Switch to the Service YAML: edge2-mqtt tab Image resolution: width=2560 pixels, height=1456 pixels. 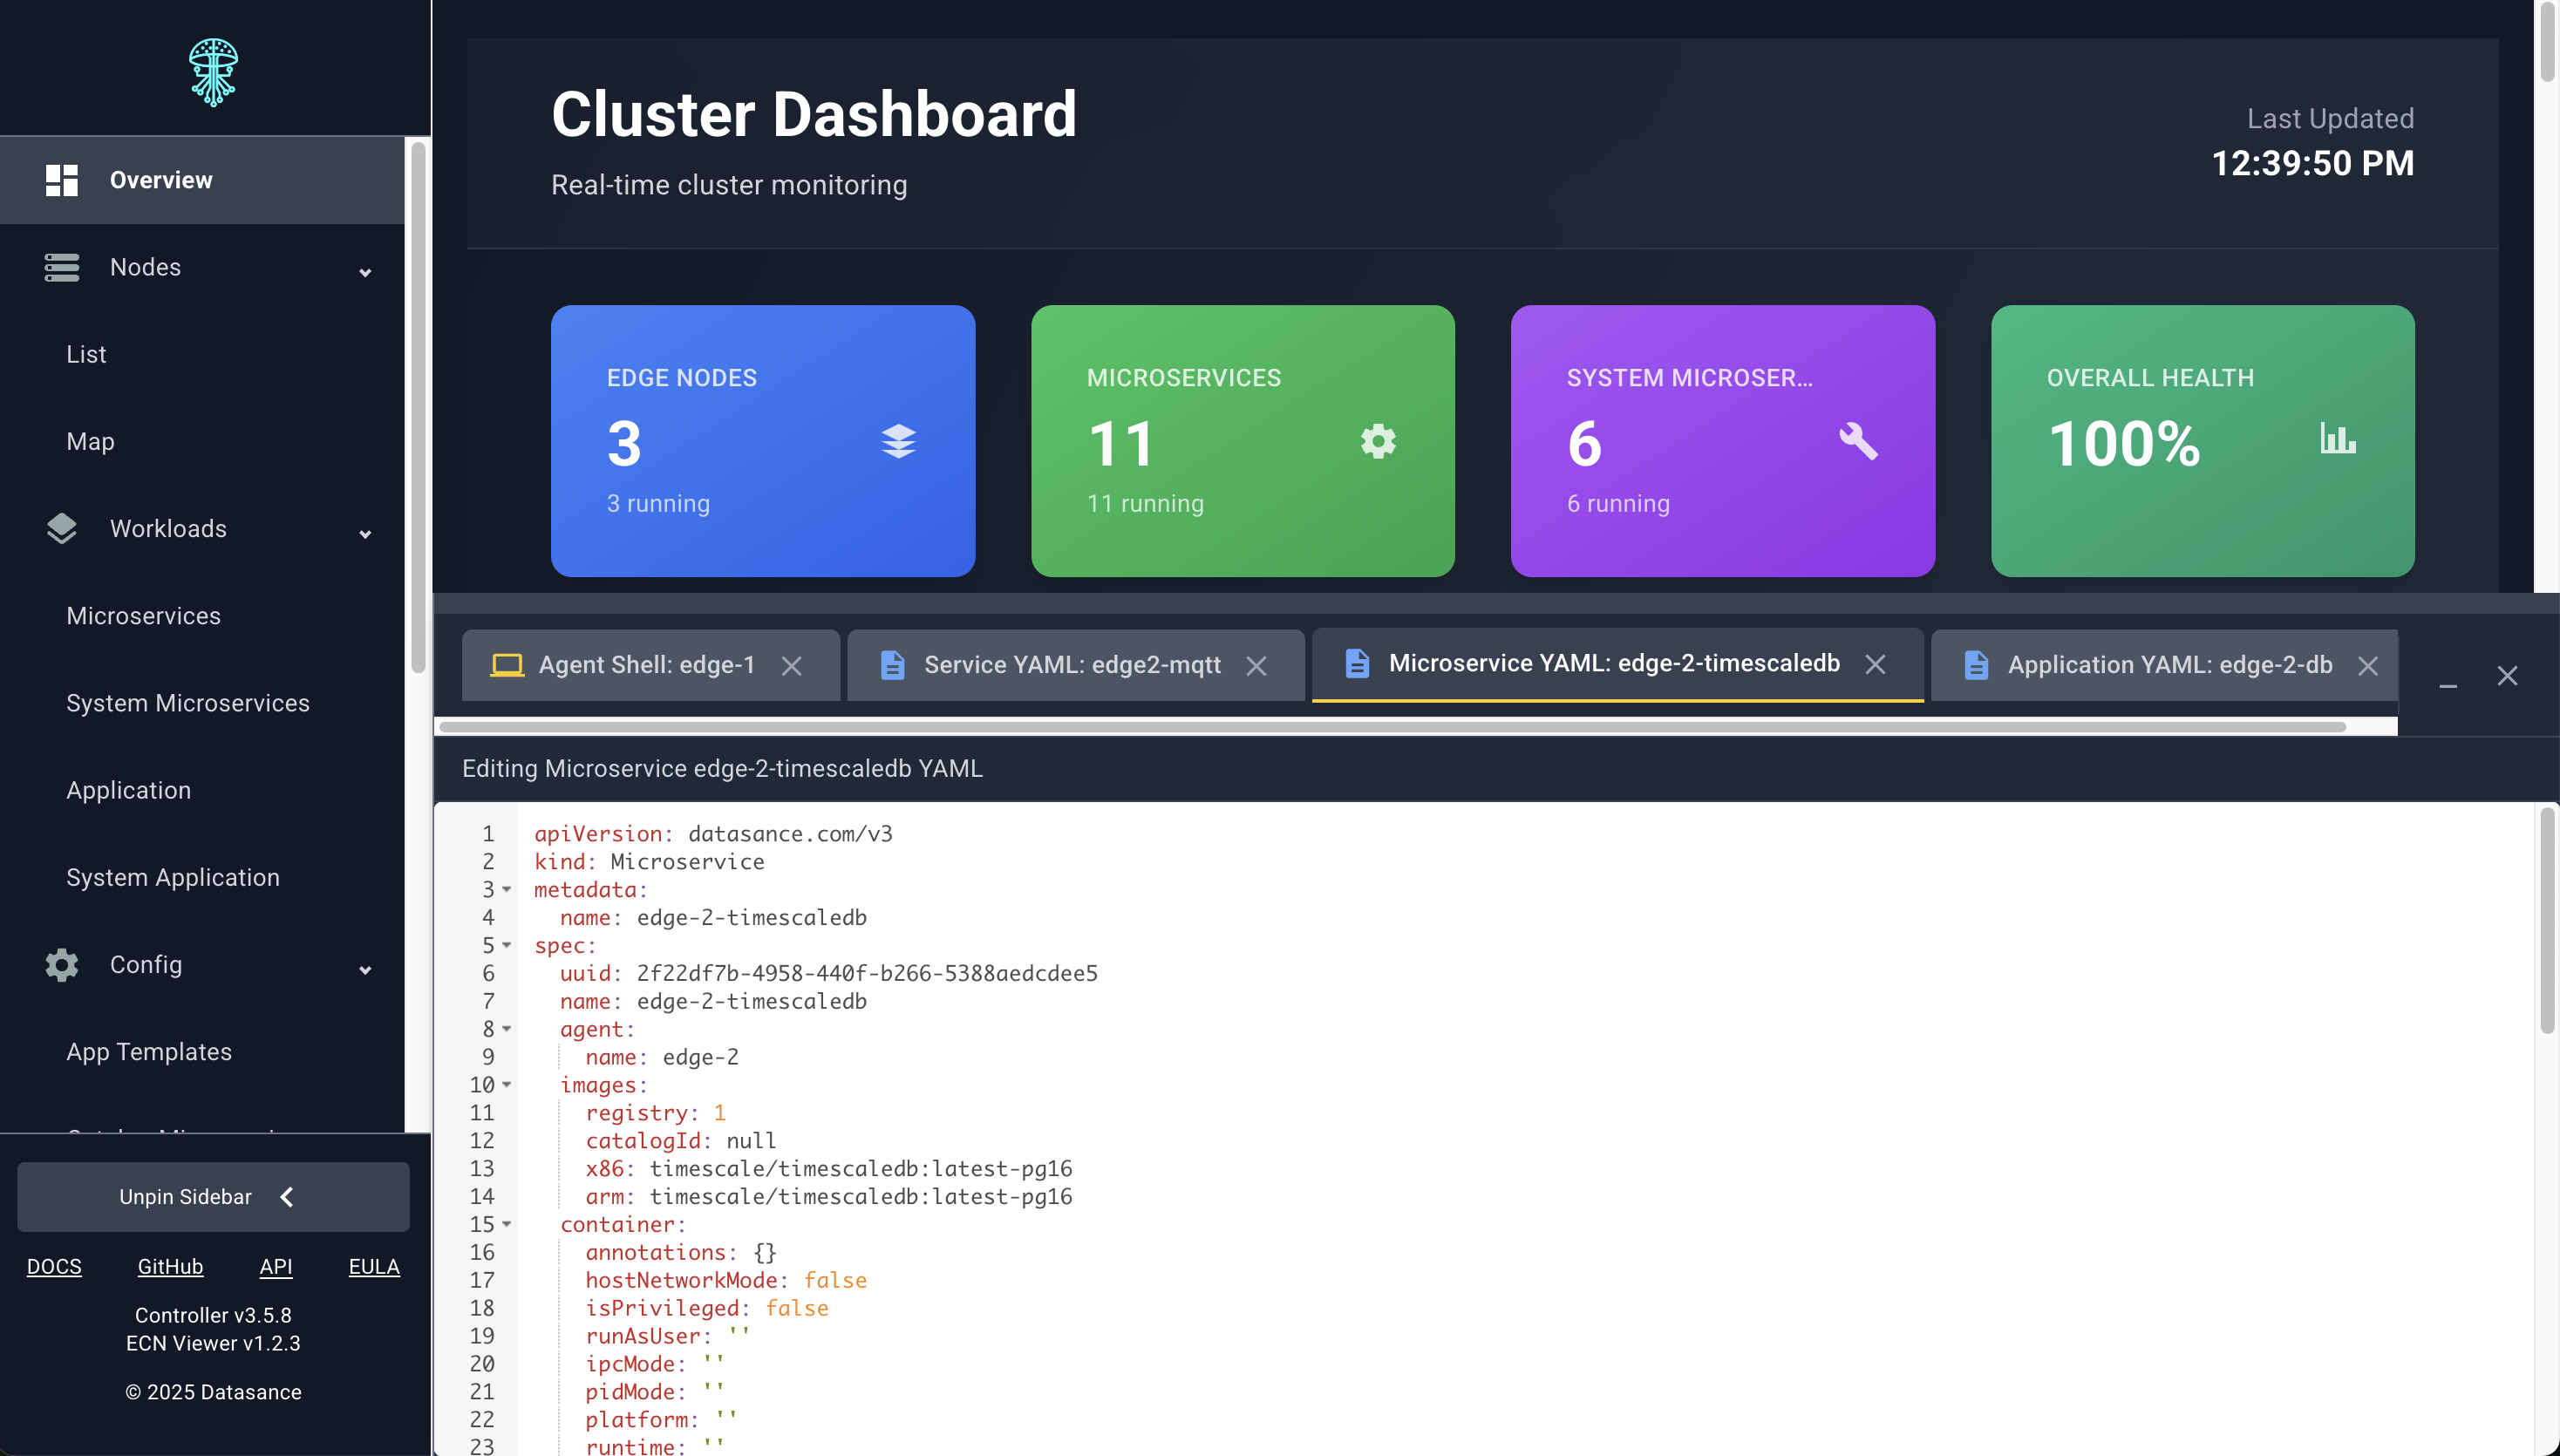coord(1070,665)
